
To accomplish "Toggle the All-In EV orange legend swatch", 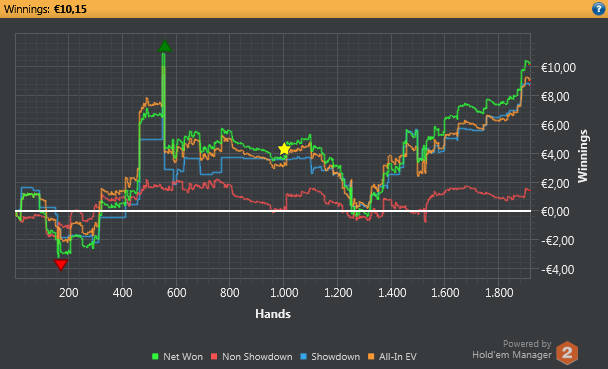I will 371,356.
